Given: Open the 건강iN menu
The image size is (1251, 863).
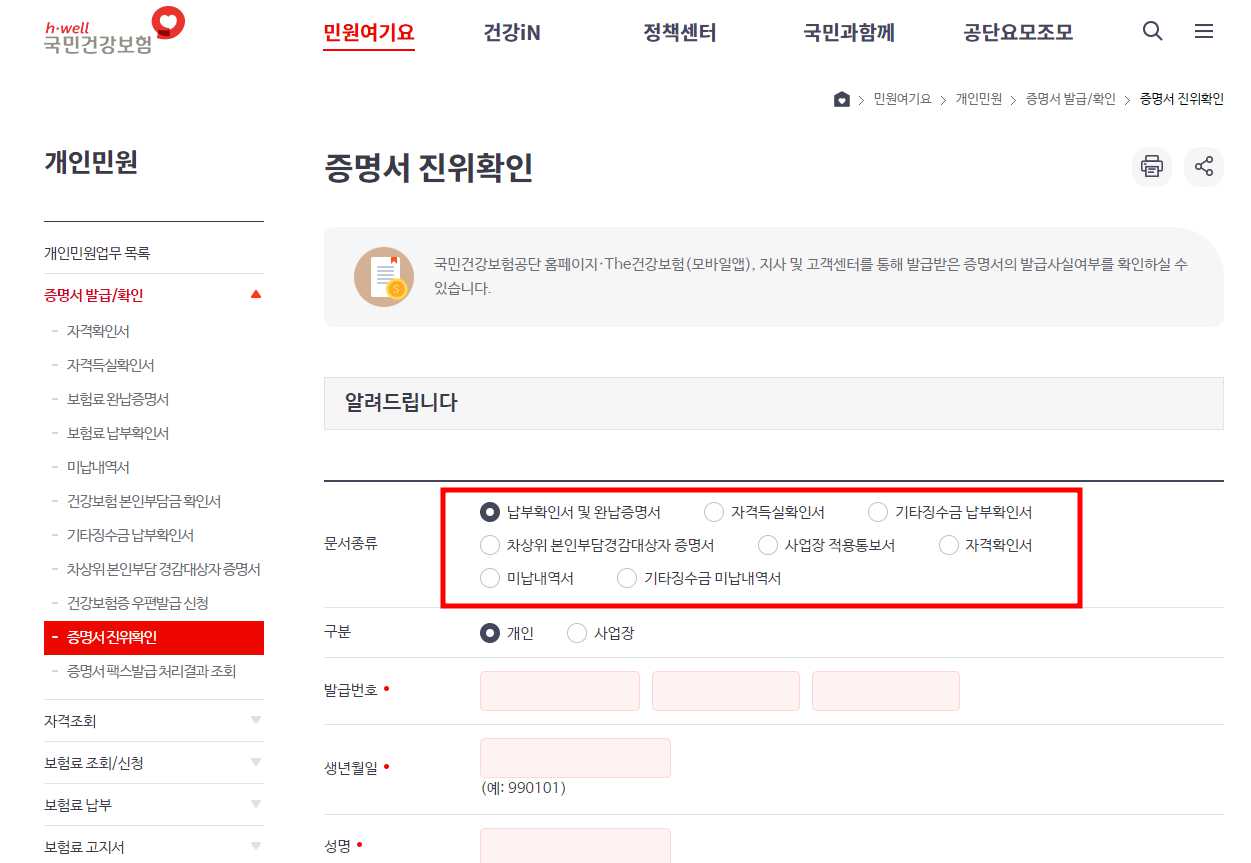Looking at the screenshot, I should (x=511, y=33).
